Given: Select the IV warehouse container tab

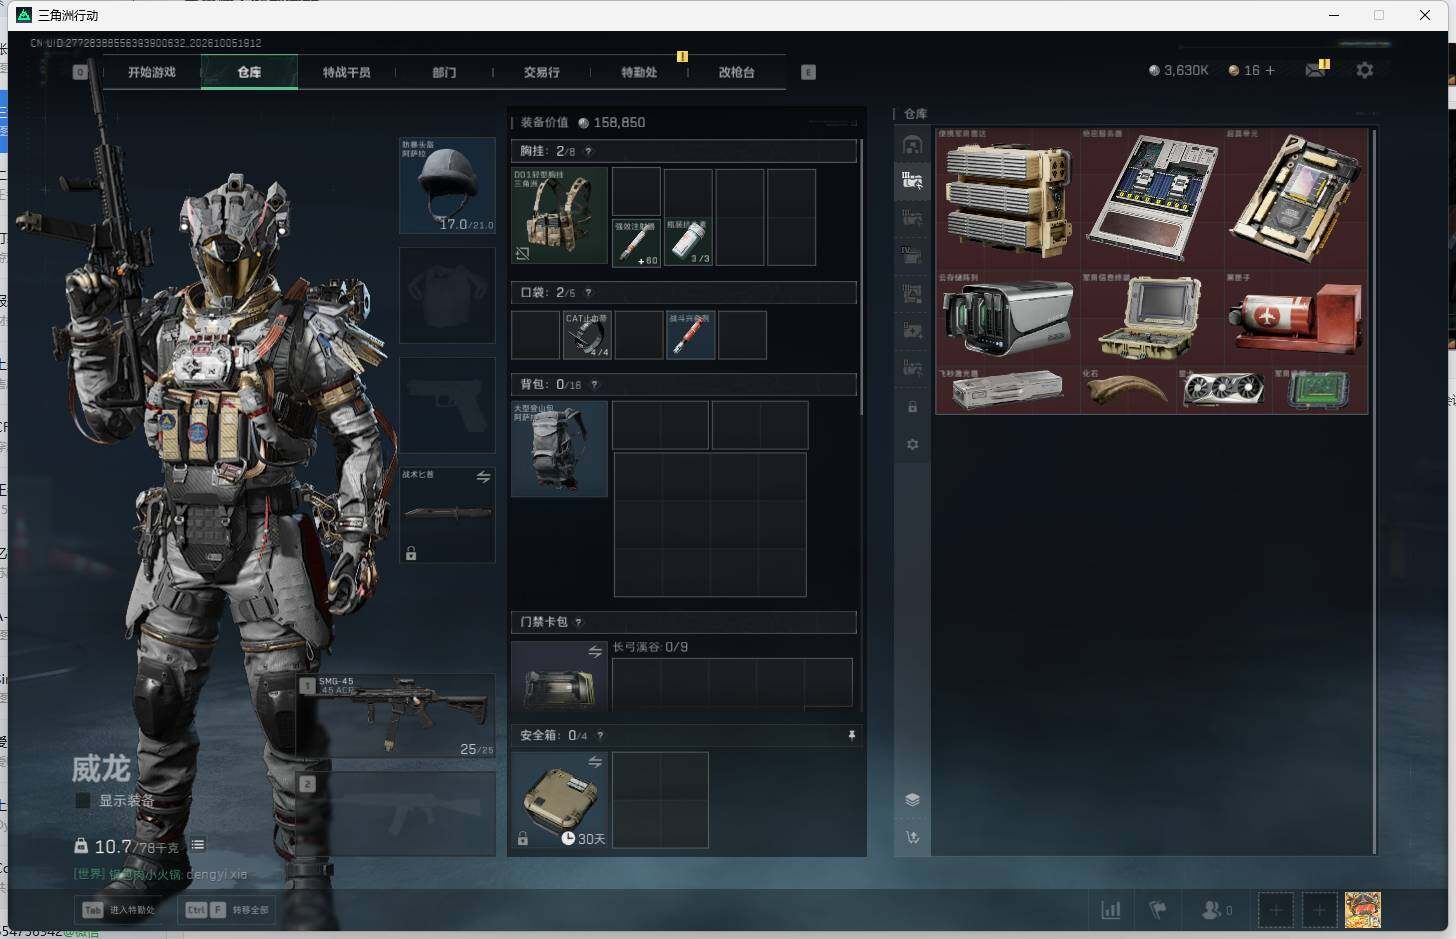Looking at the screenshot, I should (912, 256).
